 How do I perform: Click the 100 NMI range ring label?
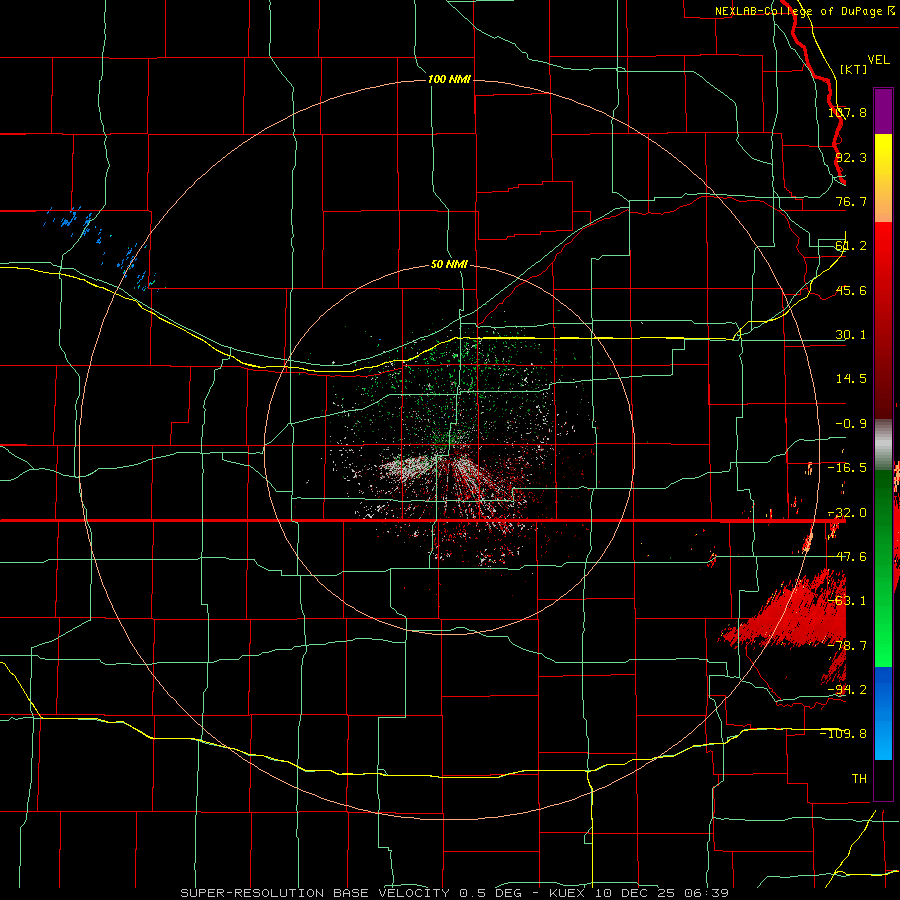(449, 79)
